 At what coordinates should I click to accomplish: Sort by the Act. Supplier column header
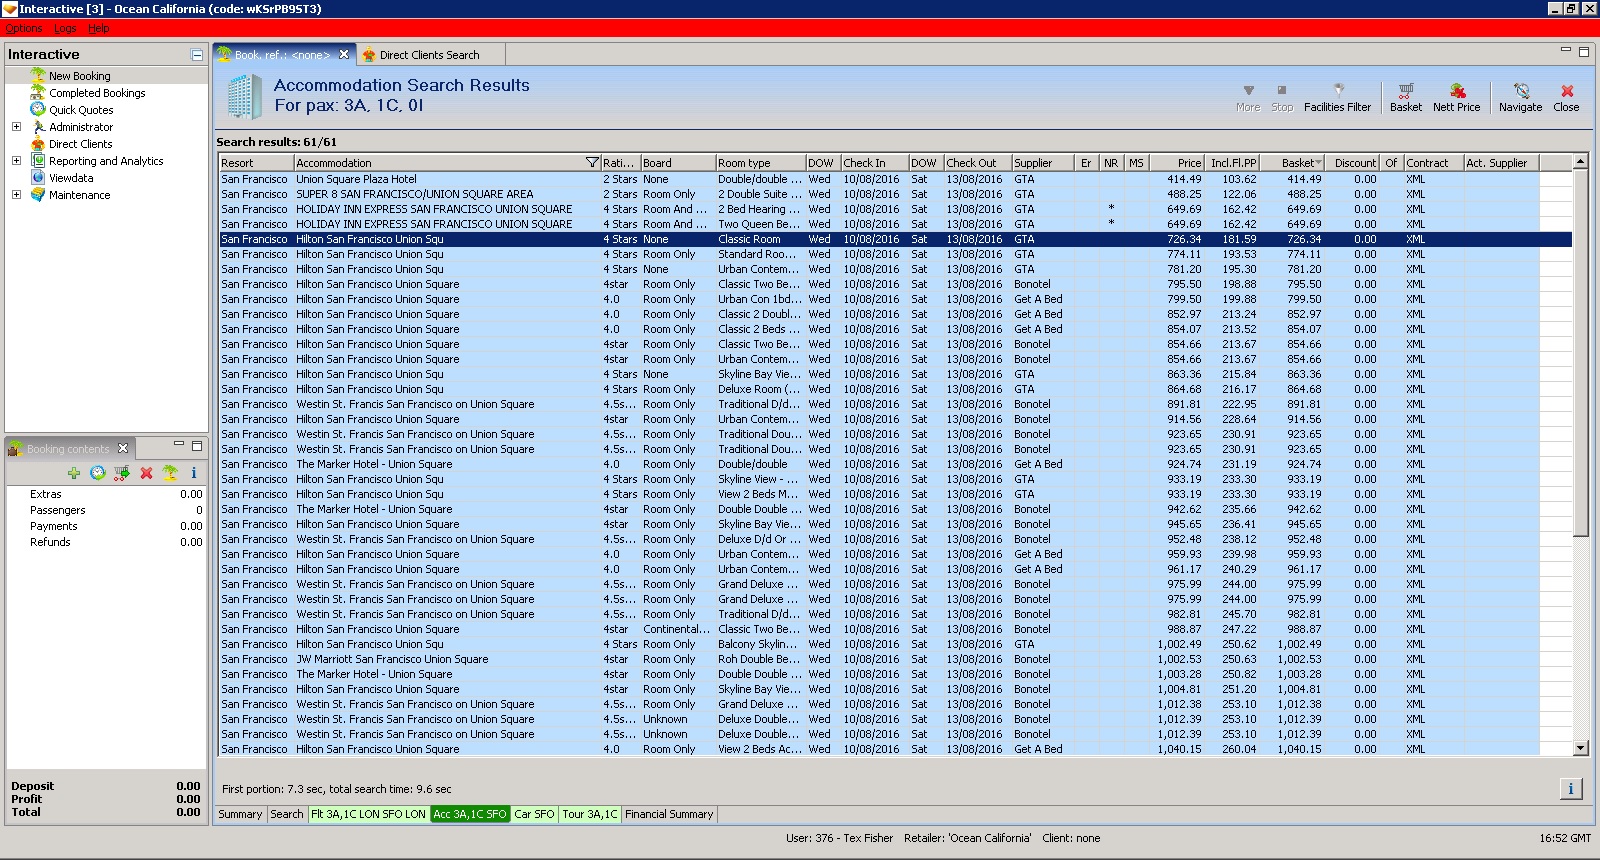coord(1501,163)
